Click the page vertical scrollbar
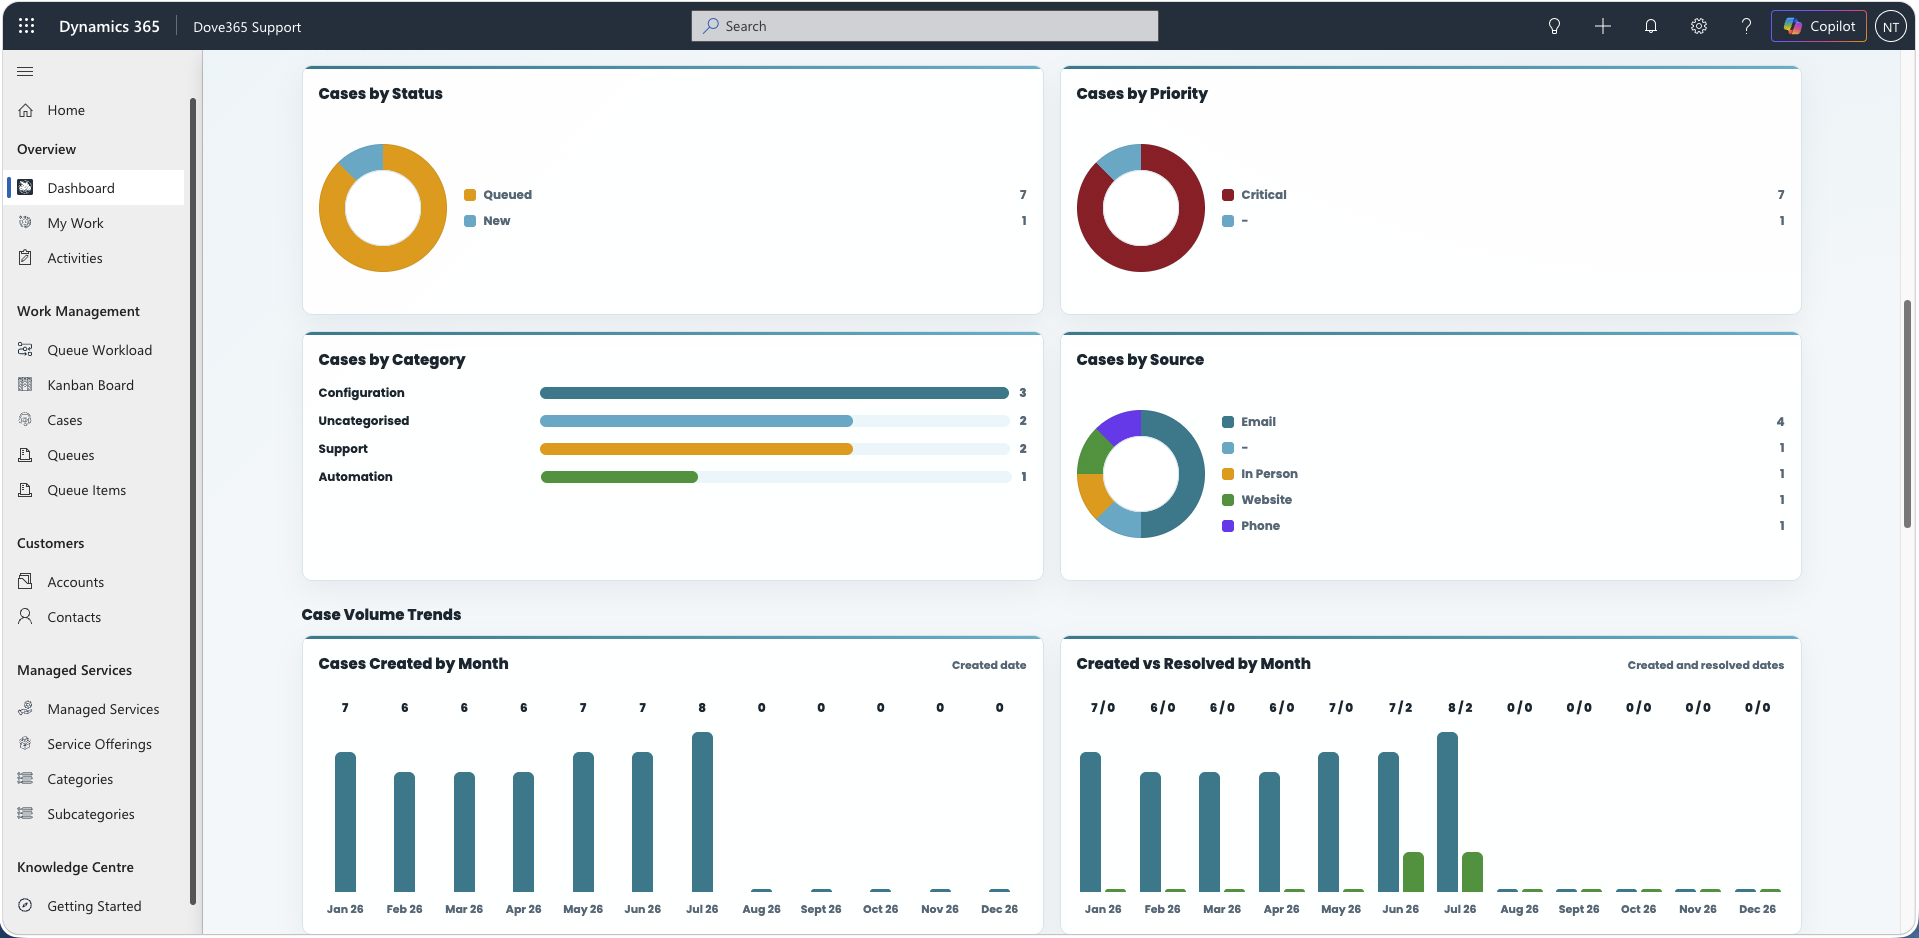Image resolution: width=1919 pixels, height=938 pixels. tap(1908, 413)
